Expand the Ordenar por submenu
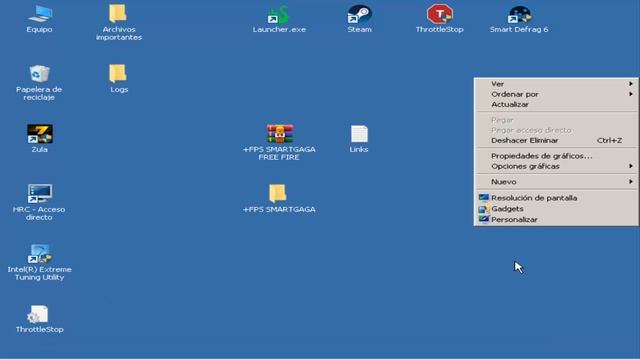The height and width of the screenshot is (360, 640). [x=556, y=94]
